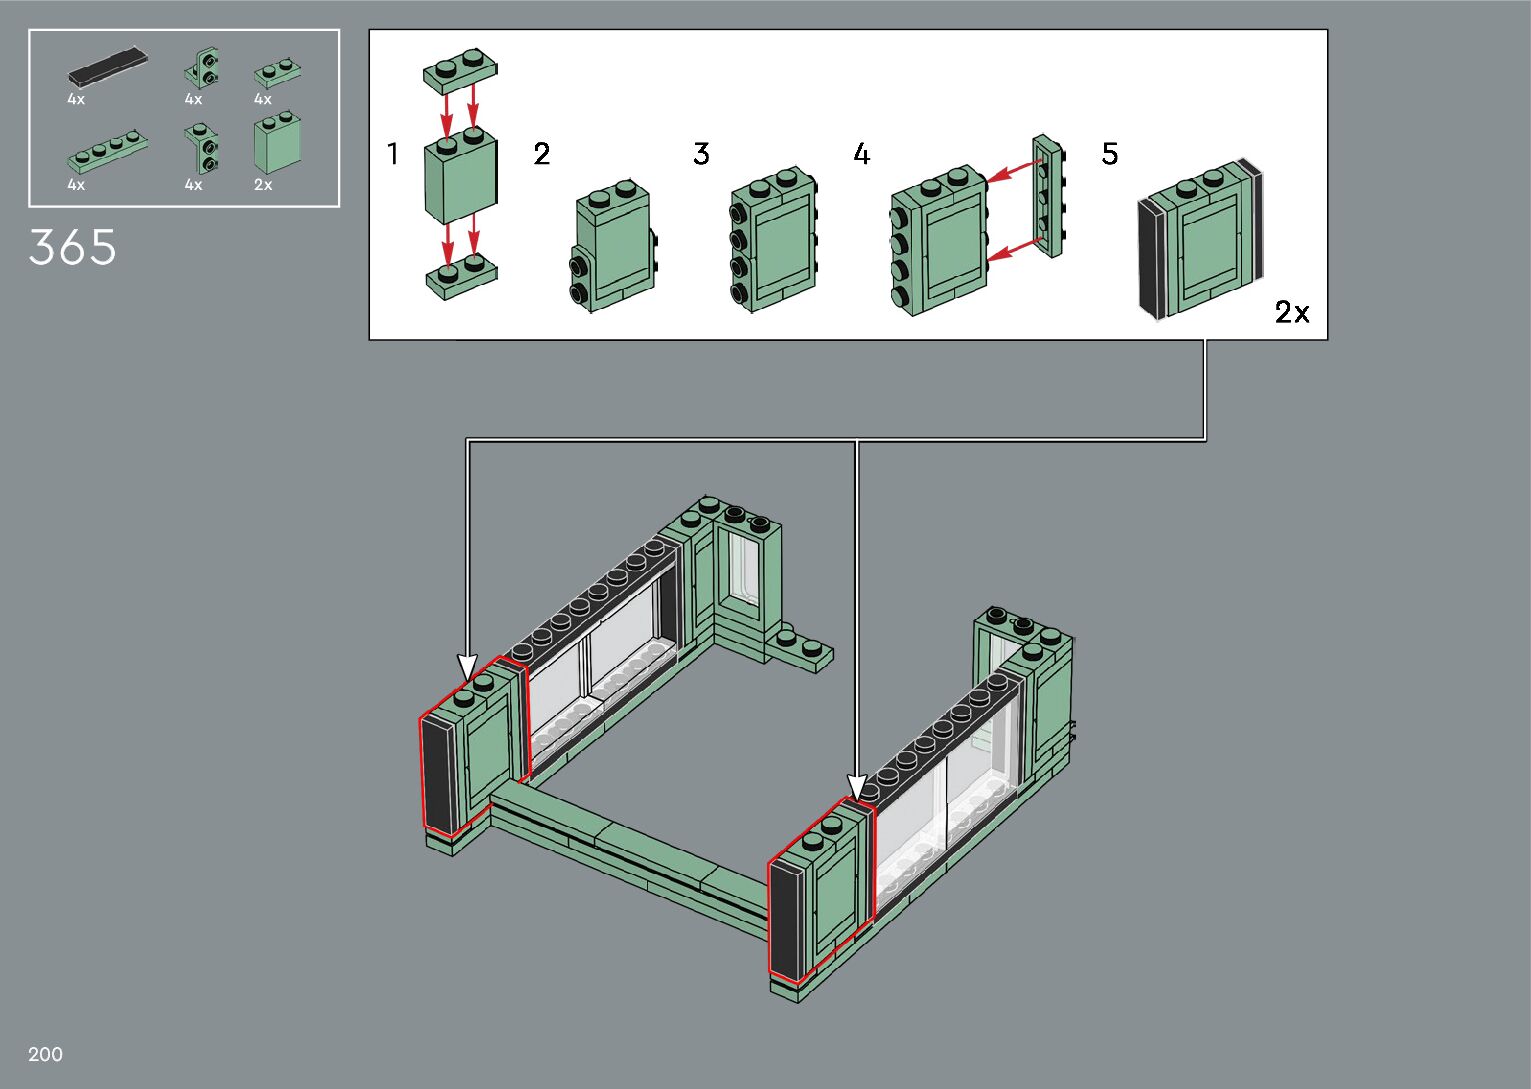Click the finished sub-step 5 panel assembly
Image resolution: width=1531 pixels, height=1089 pixels.
[1200, 240]
